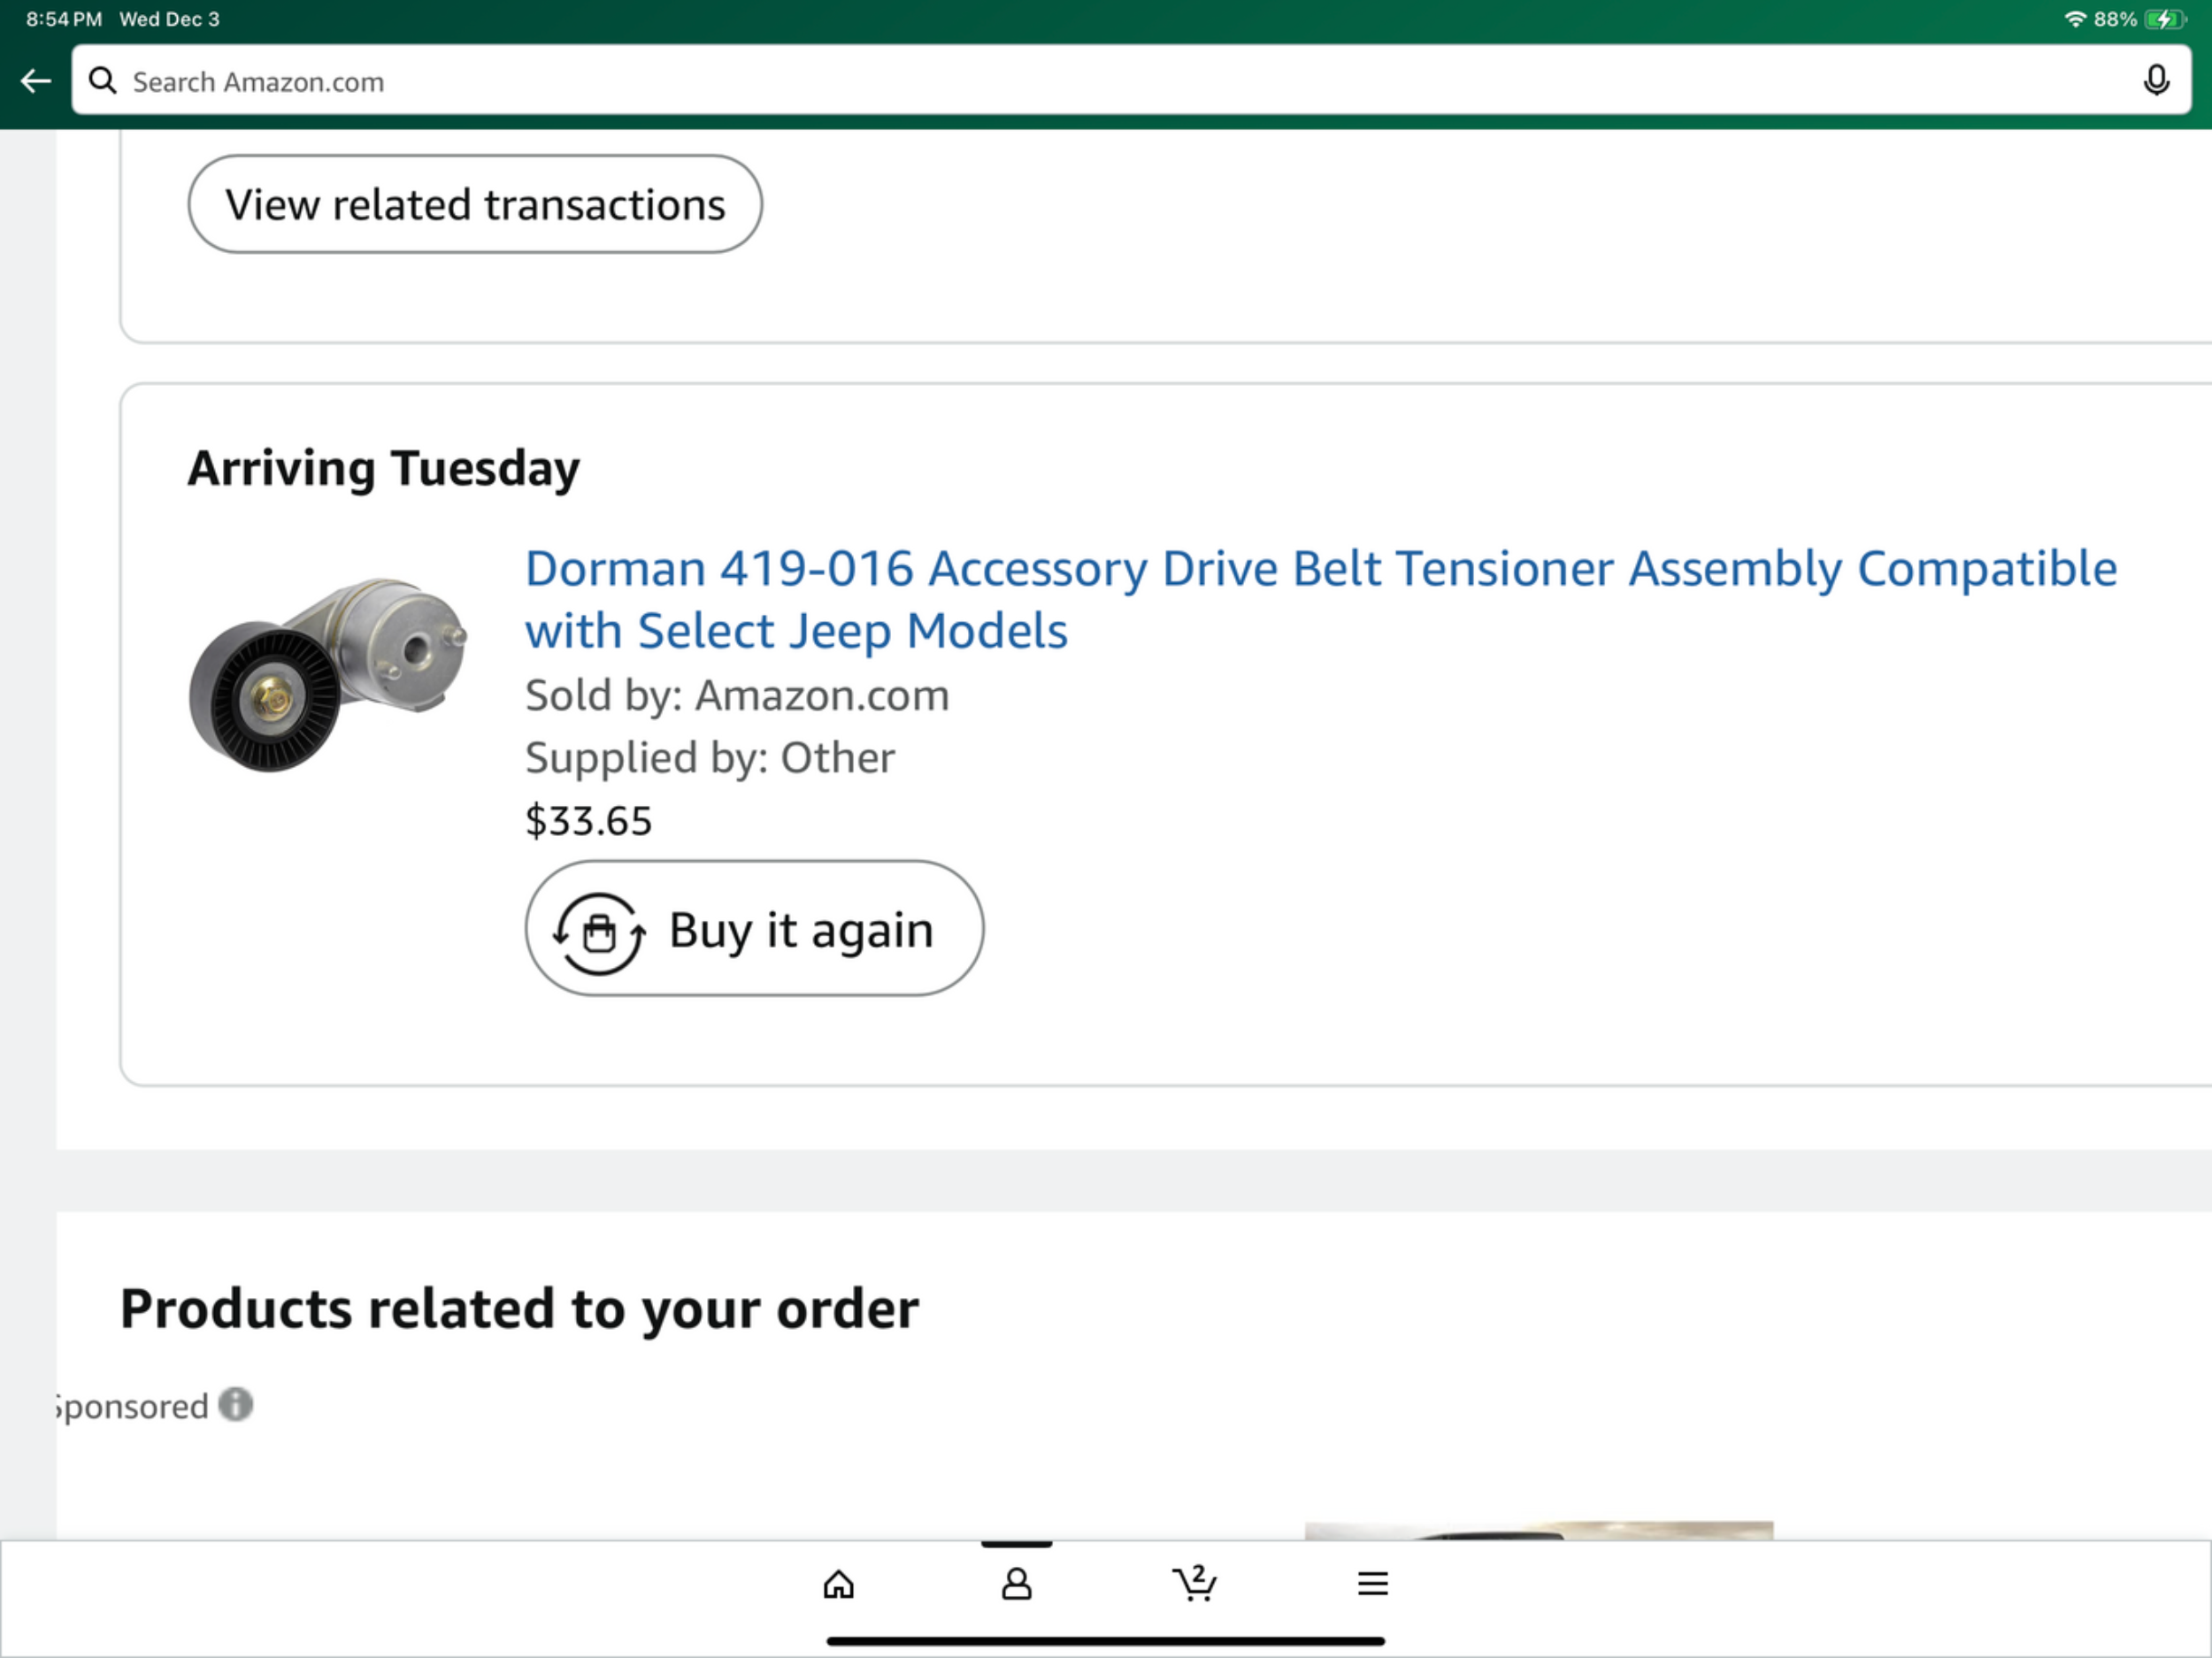Show Sponsored info via the info icon
Image resolution: width=2212 pixels, height=1658 pixels.
point(236,1405)
